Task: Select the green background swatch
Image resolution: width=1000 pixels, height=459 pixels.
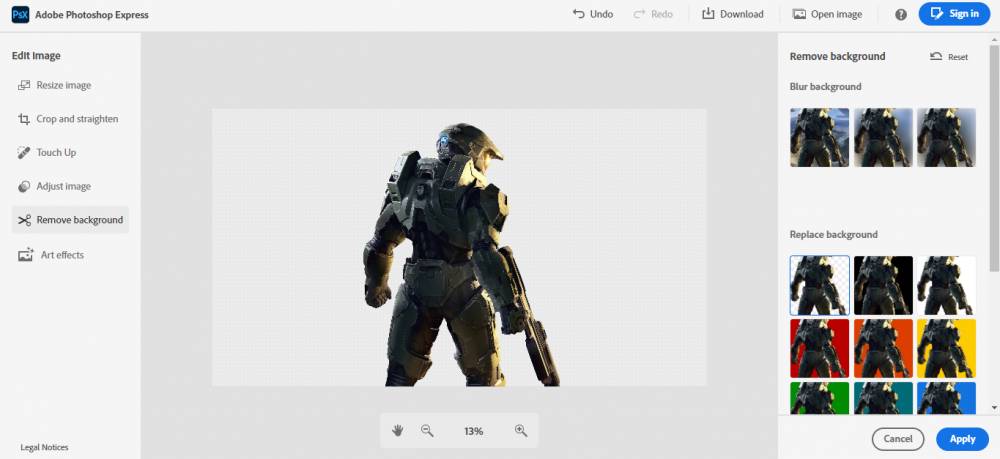Action: point(820,398)
